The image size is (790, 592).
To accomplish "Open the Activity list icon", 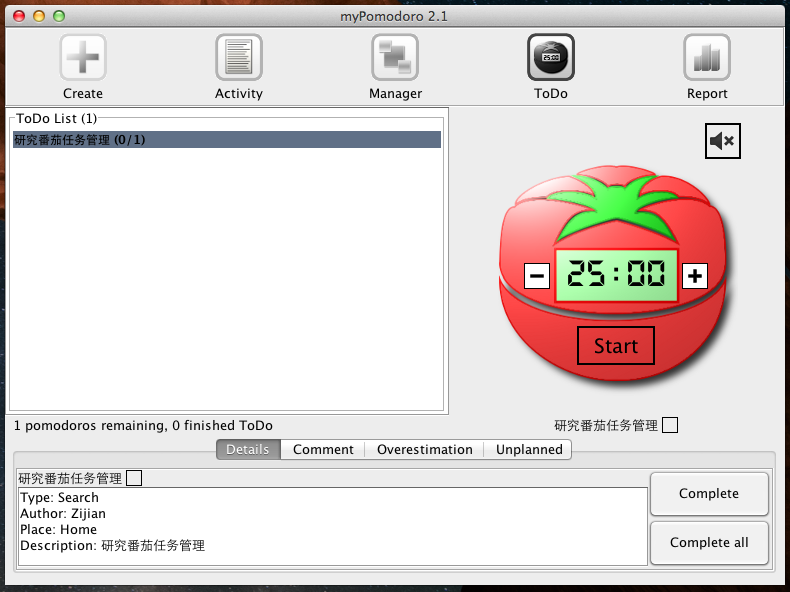I will point(239,58).
